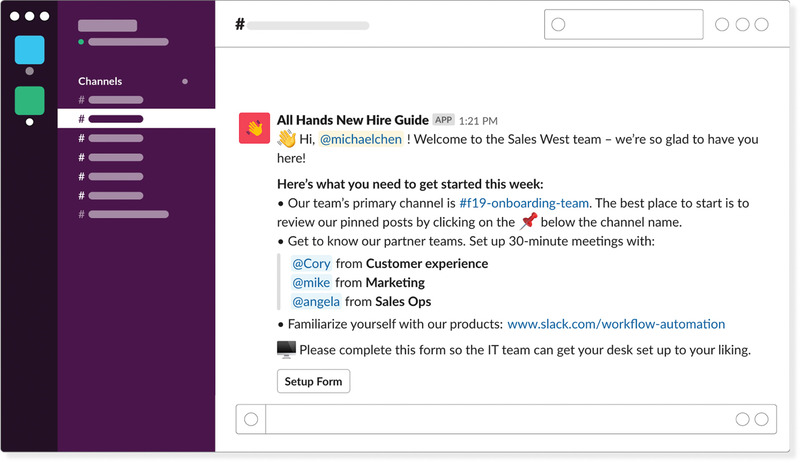This screenshot has height=463, width=800.
Task: Click the rightmost circle in message input
Action: [762, 419]
